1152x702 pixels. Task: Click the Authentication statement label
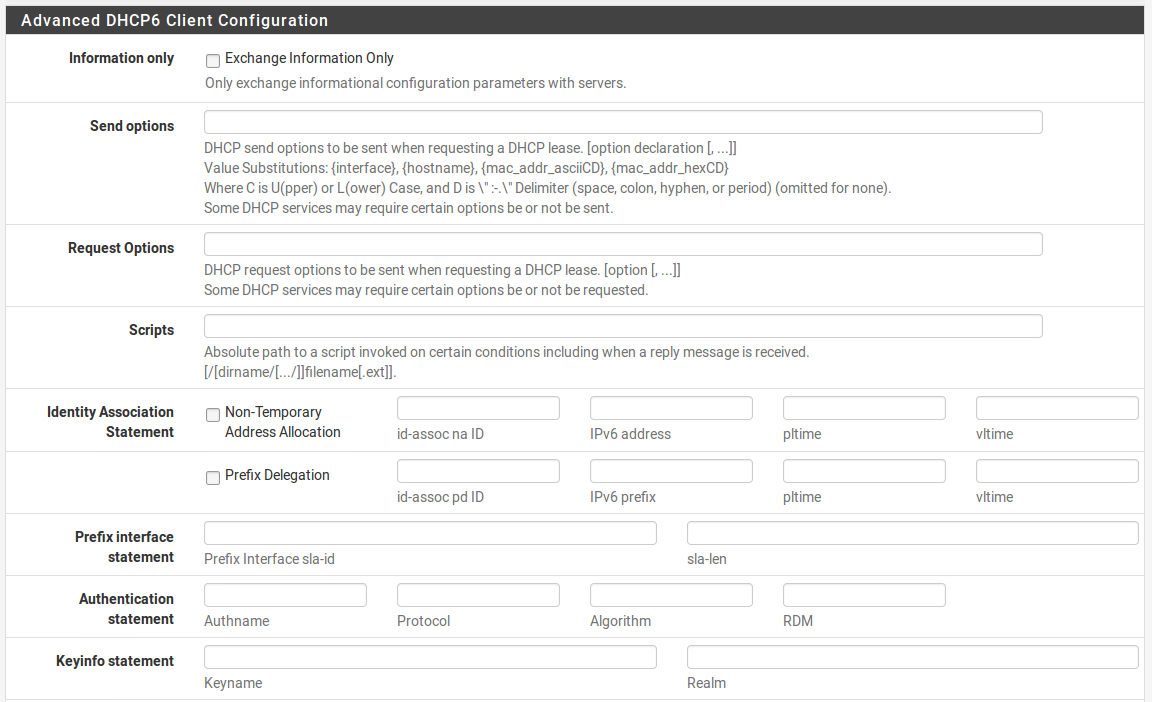(126, 609)
